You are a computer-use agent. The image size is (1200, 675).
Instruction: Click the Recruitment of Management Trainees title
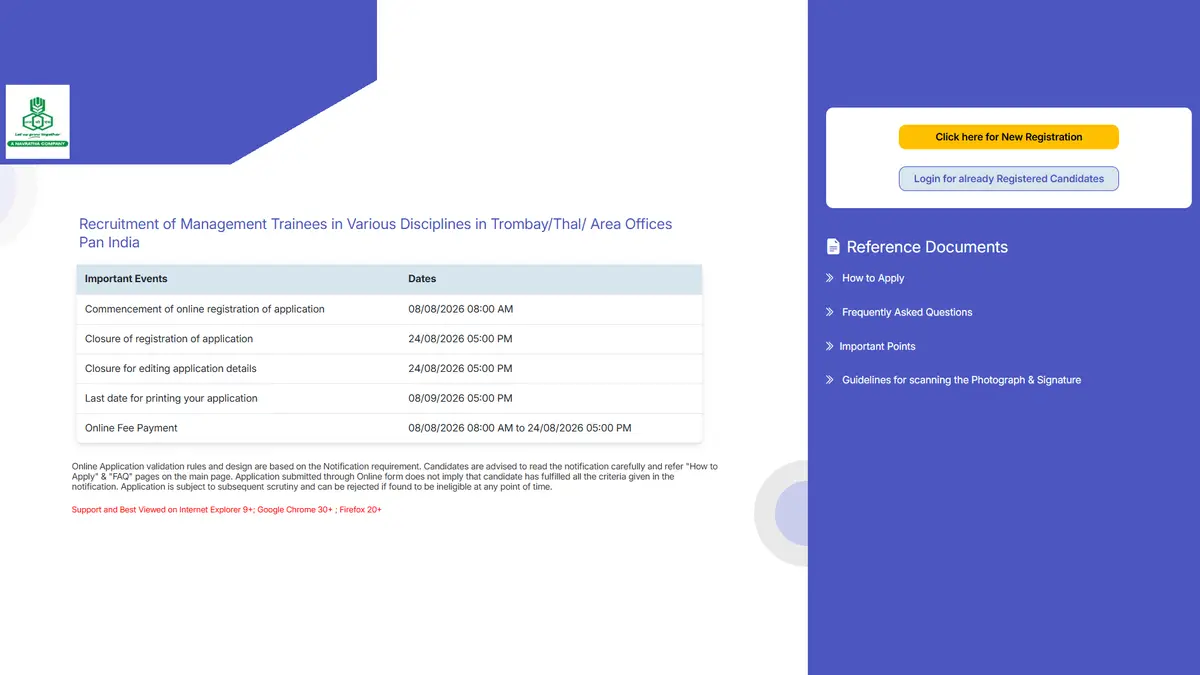[x=376, y=233]
